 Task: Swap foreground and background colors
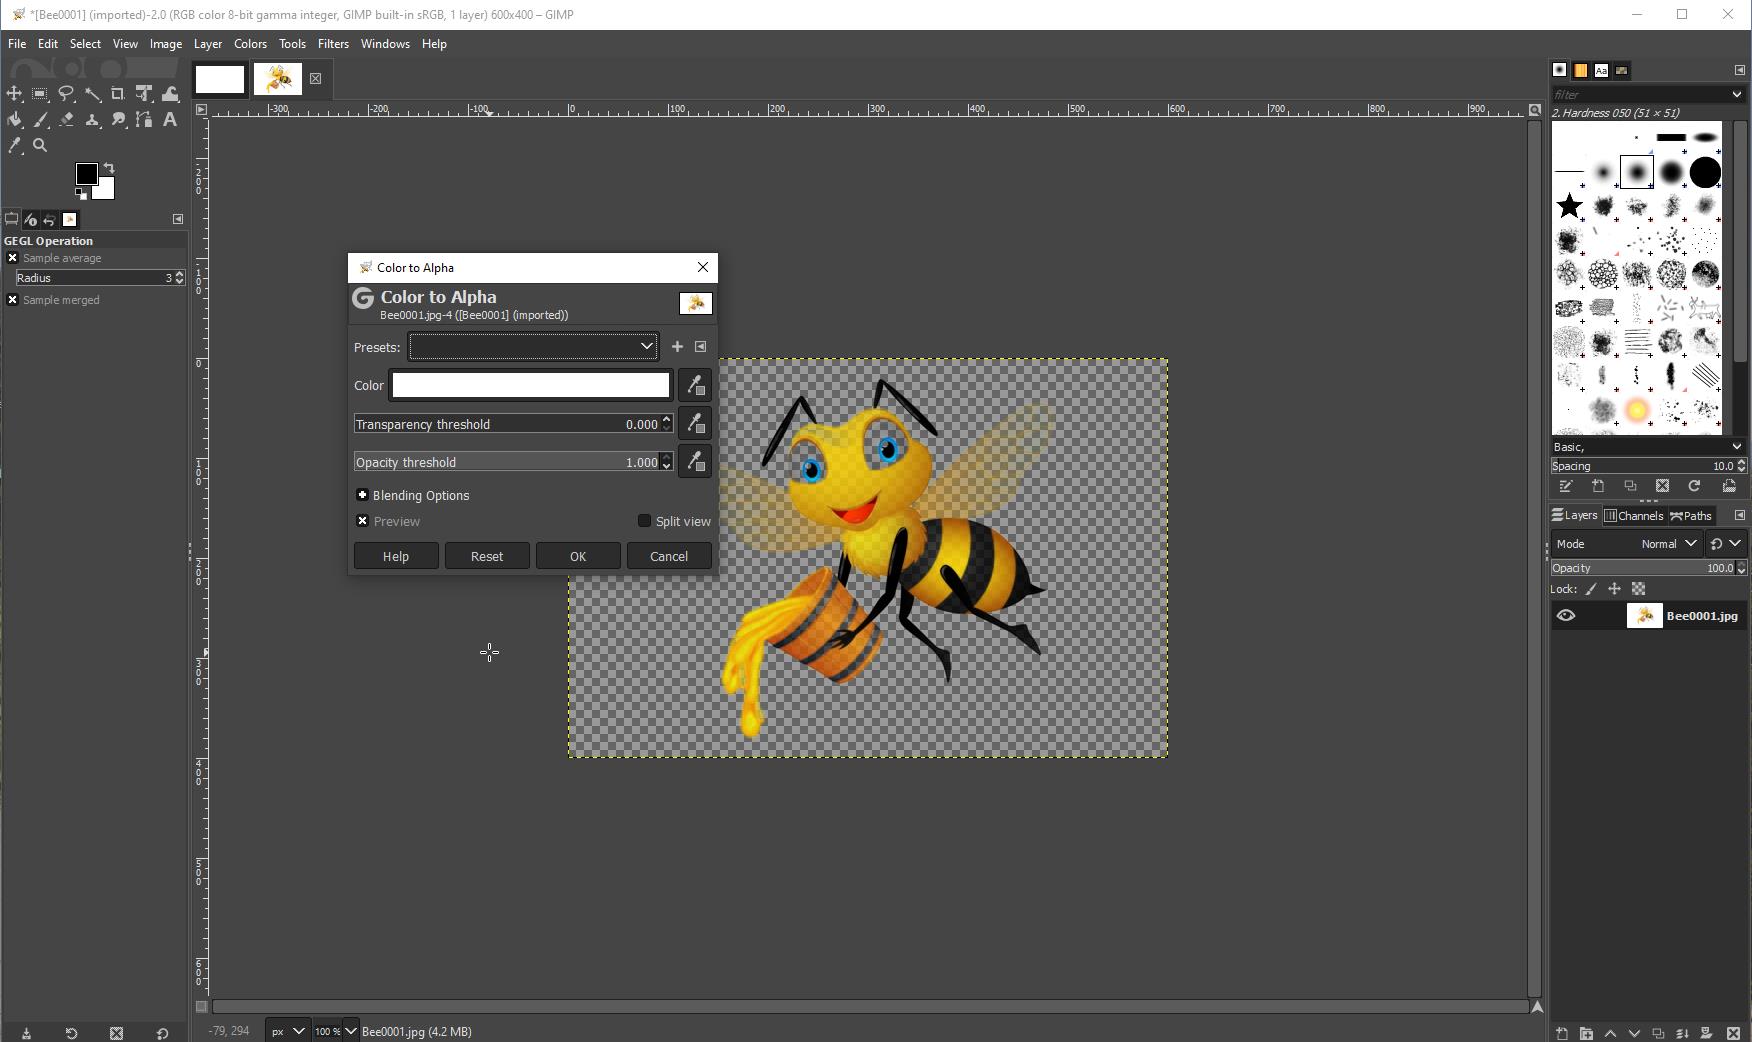(x=109, y=168)
